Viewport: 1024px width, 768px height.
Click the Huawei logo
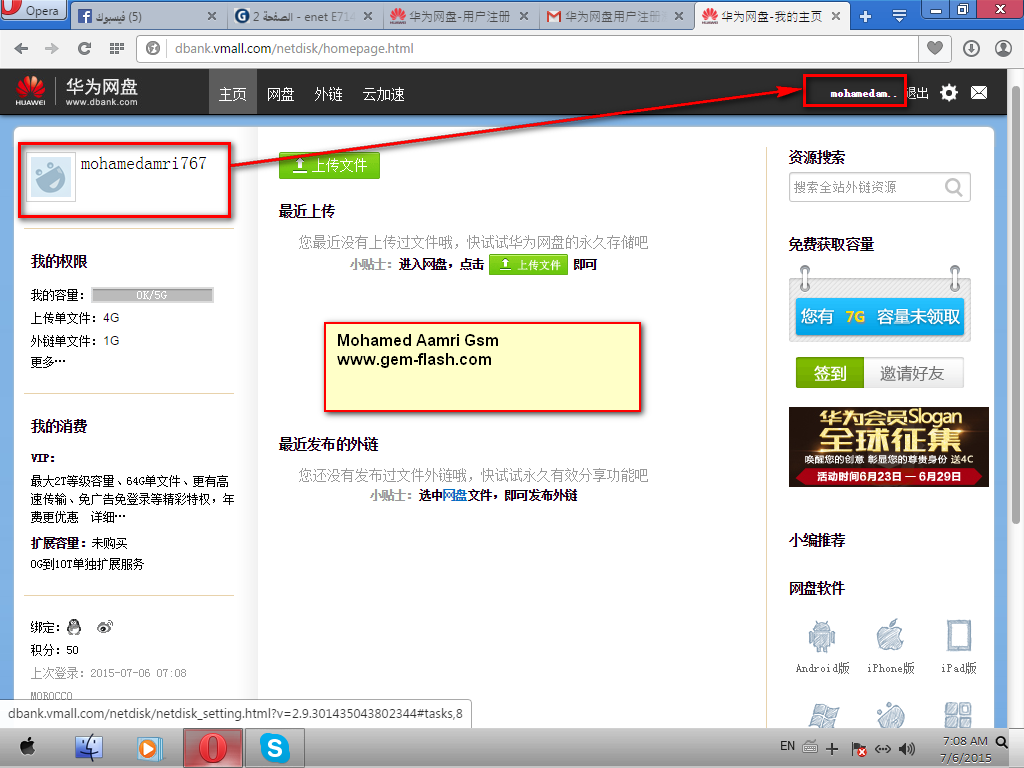[x=31, y=91]
